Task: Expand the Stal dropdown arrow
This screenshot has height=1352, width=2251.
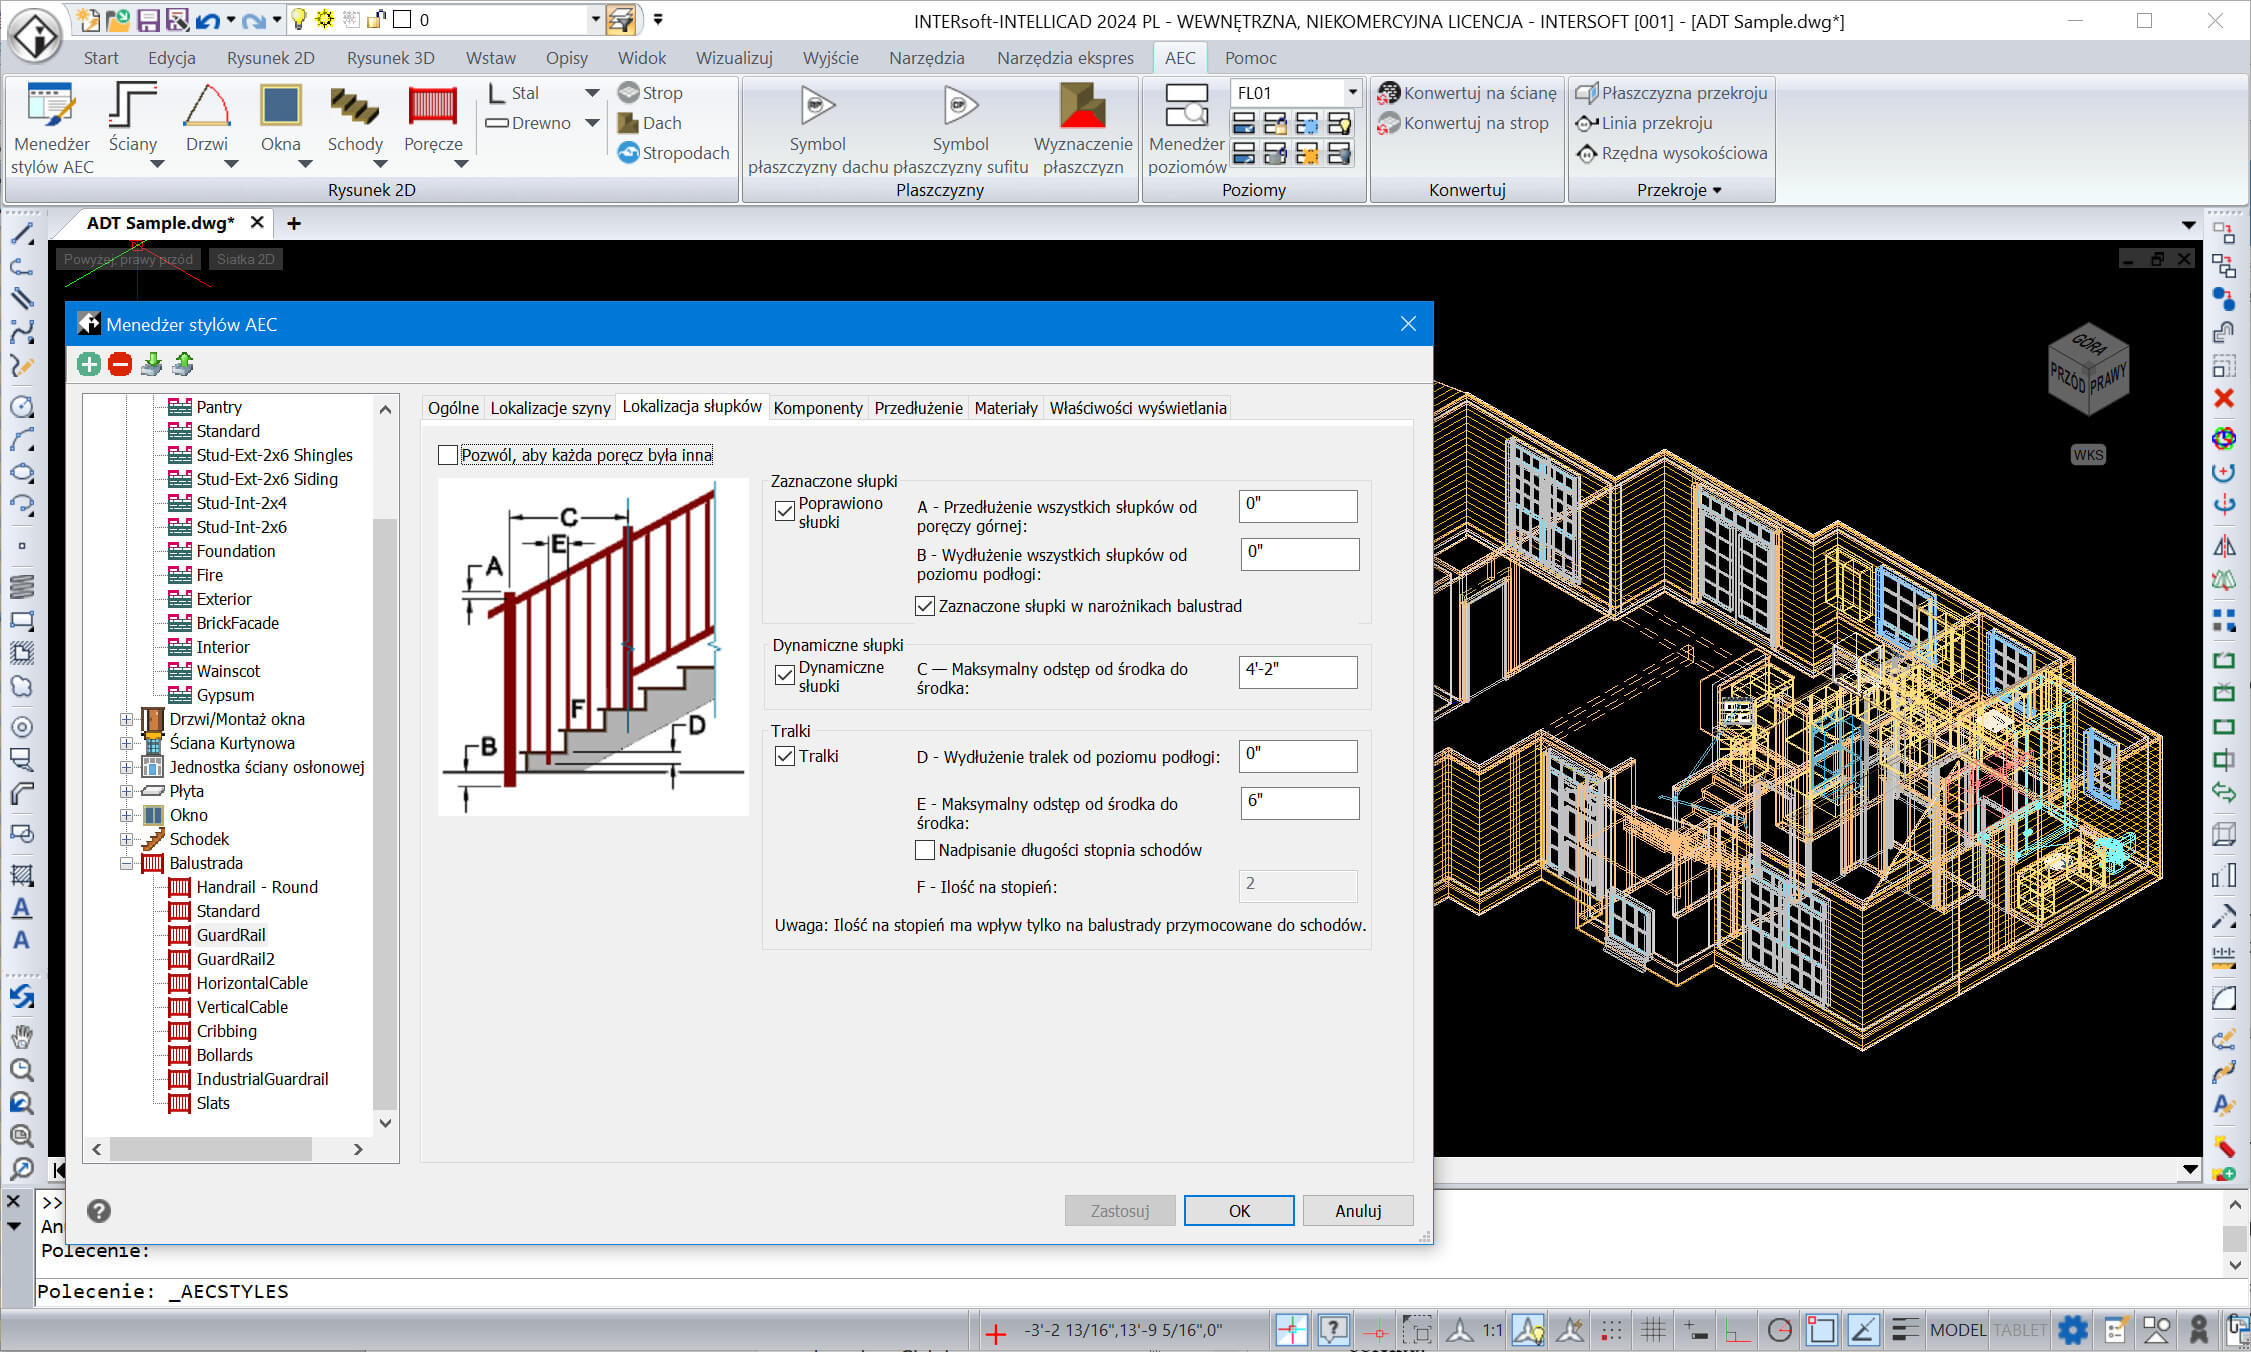Action: pos(592,93)
